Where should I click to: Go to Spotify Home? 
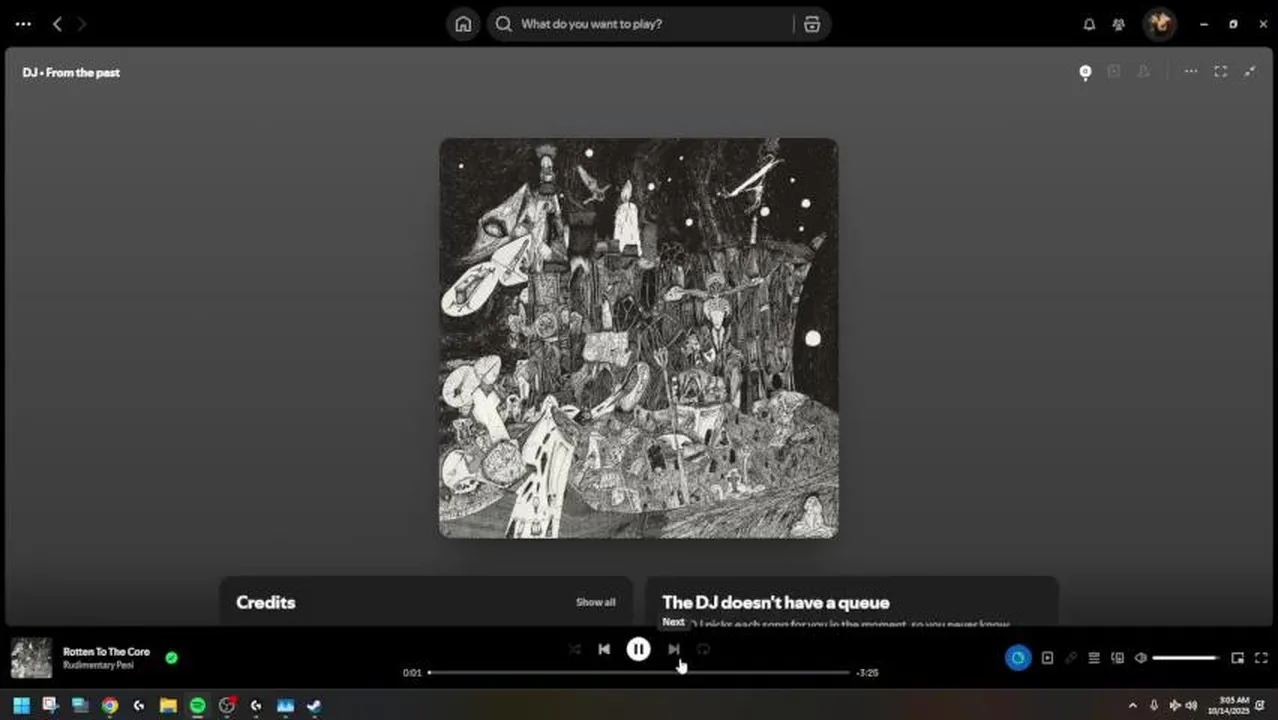463,24
